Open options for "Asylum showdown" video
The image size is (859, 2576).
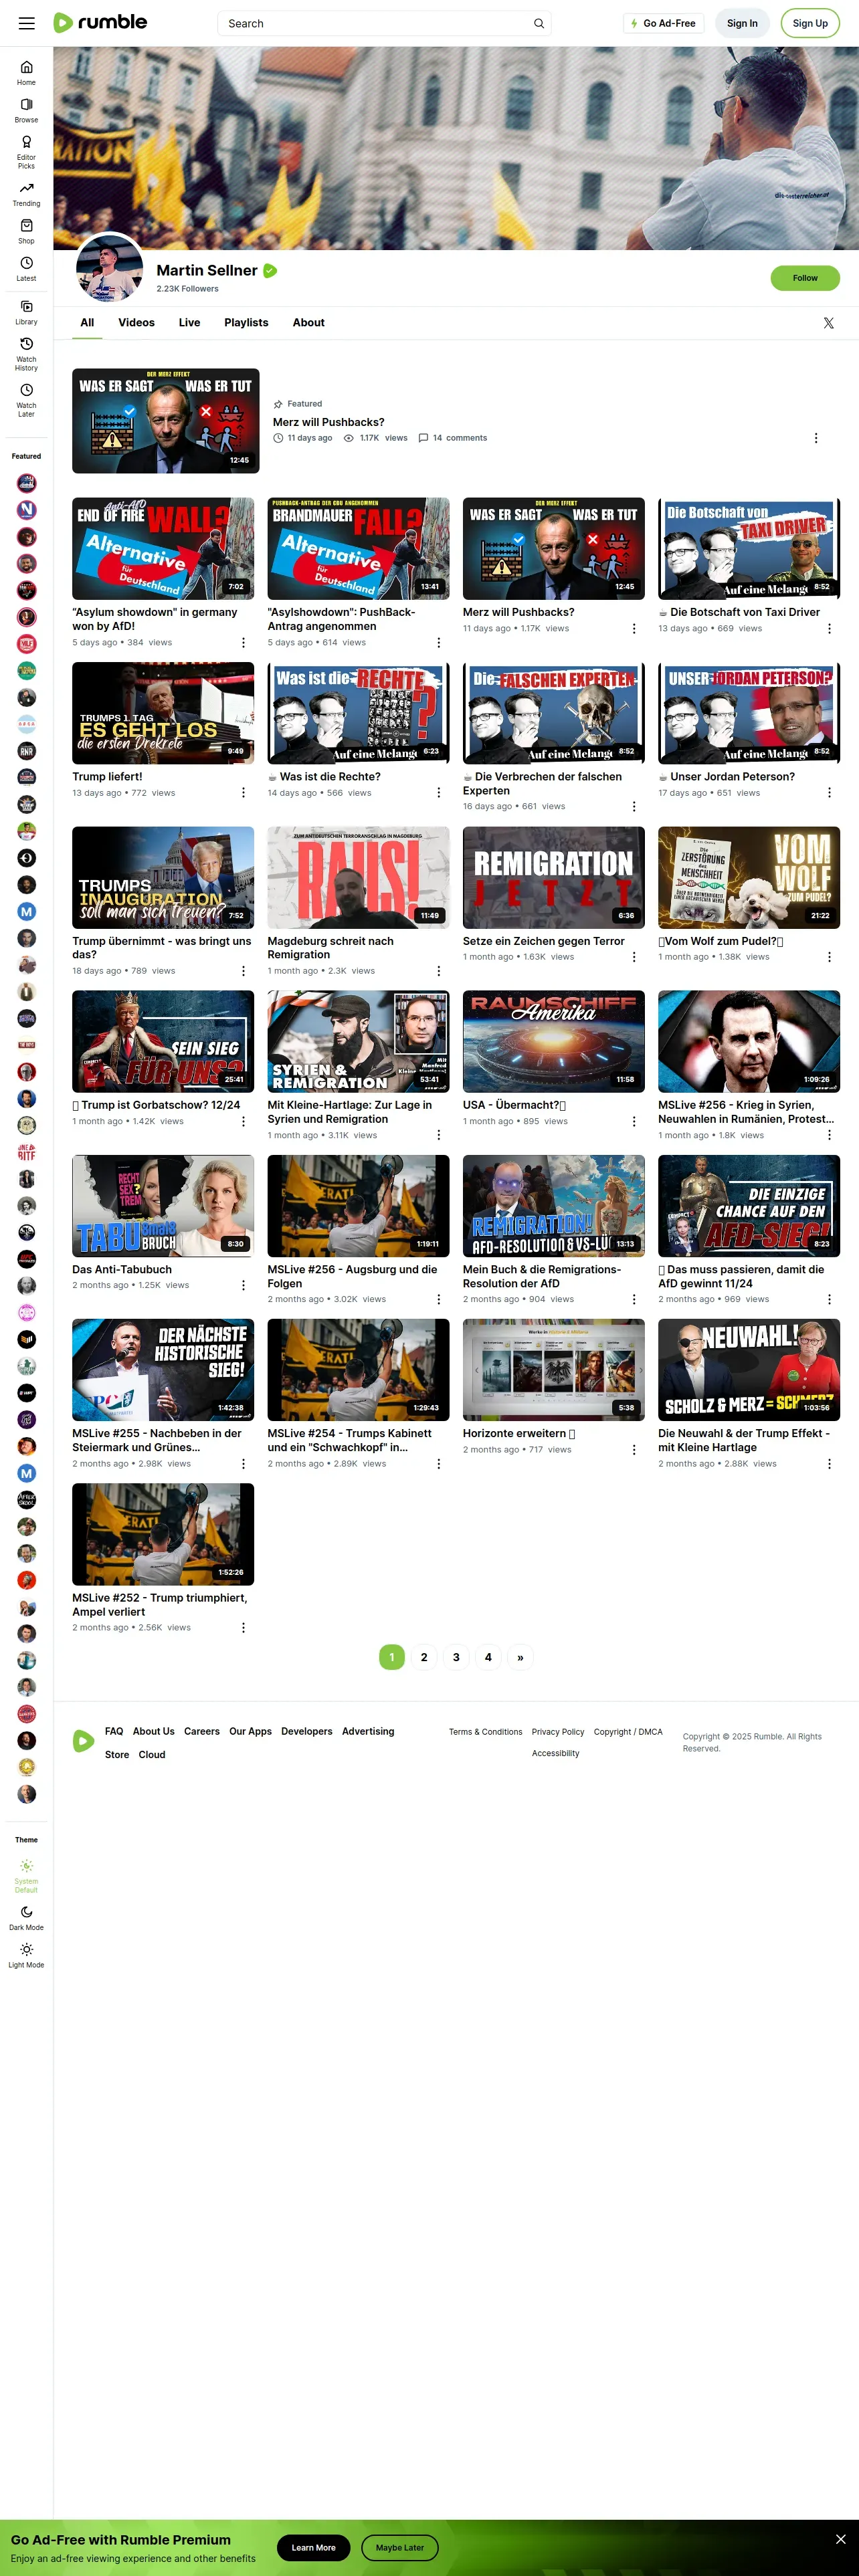[243, 642]
